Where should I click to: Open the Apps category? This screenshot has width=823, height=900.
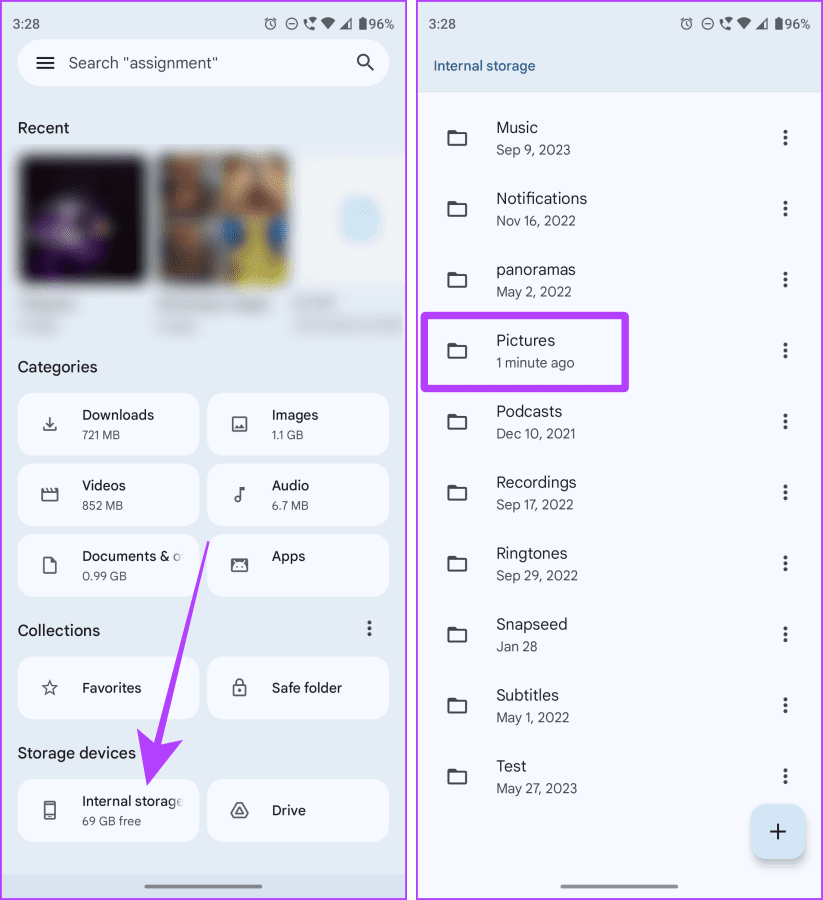coord(298,565)
